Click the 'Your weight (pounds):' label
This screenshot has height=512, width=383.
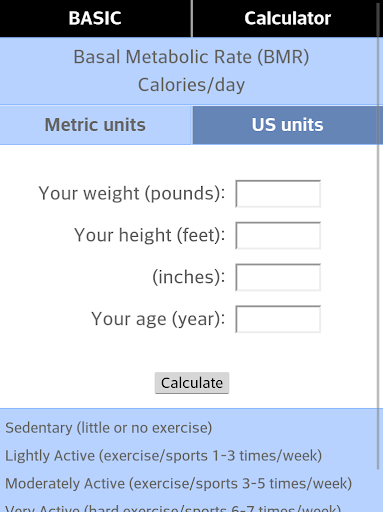[132, 193]
